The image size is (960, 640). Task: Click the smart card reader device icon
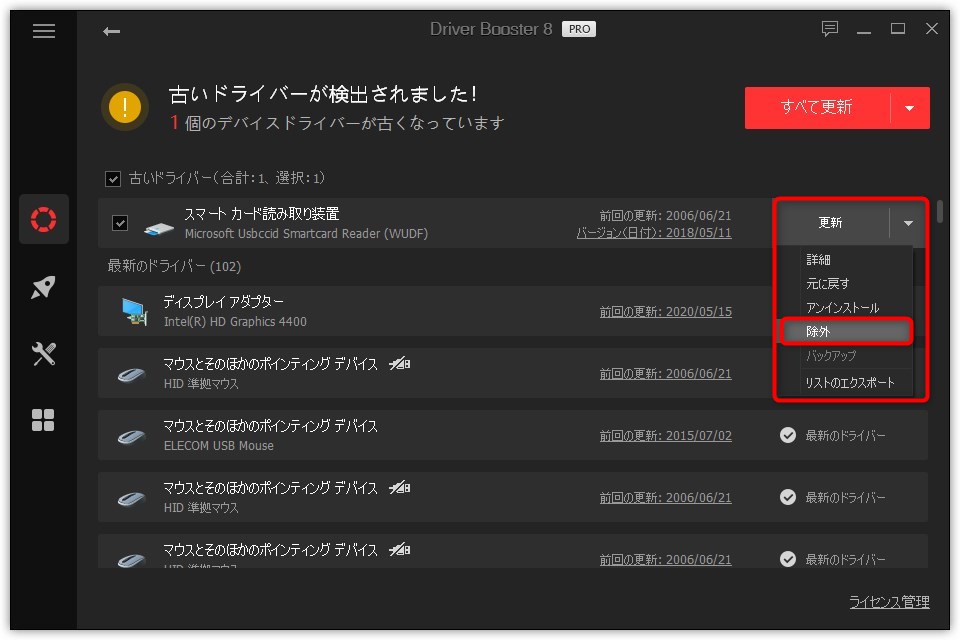point(159,228)
